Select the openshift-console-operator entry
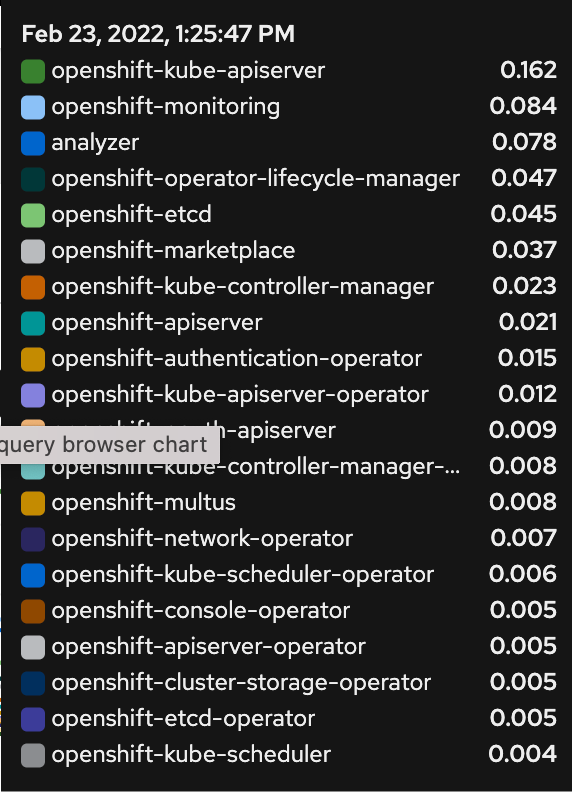This screenshot has width=572, height=792. coord(201,611)
